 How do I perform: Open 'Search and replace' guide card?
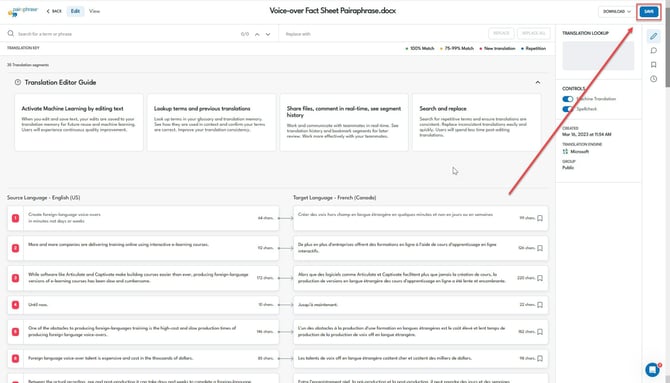click(x=476, y=122)
